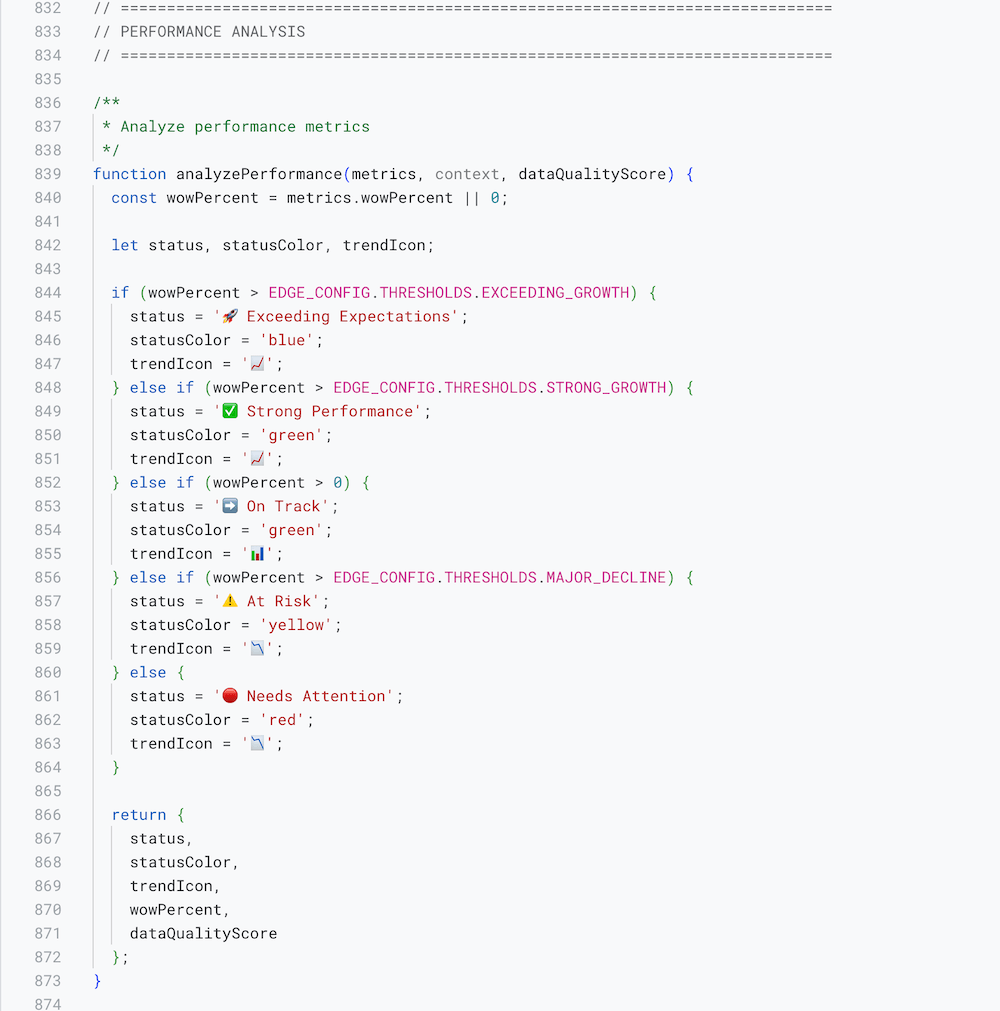This screenshot has height=1011, width=1000.
Task: Click the 'const' keyword on line 840
Action: click(134, 198)
